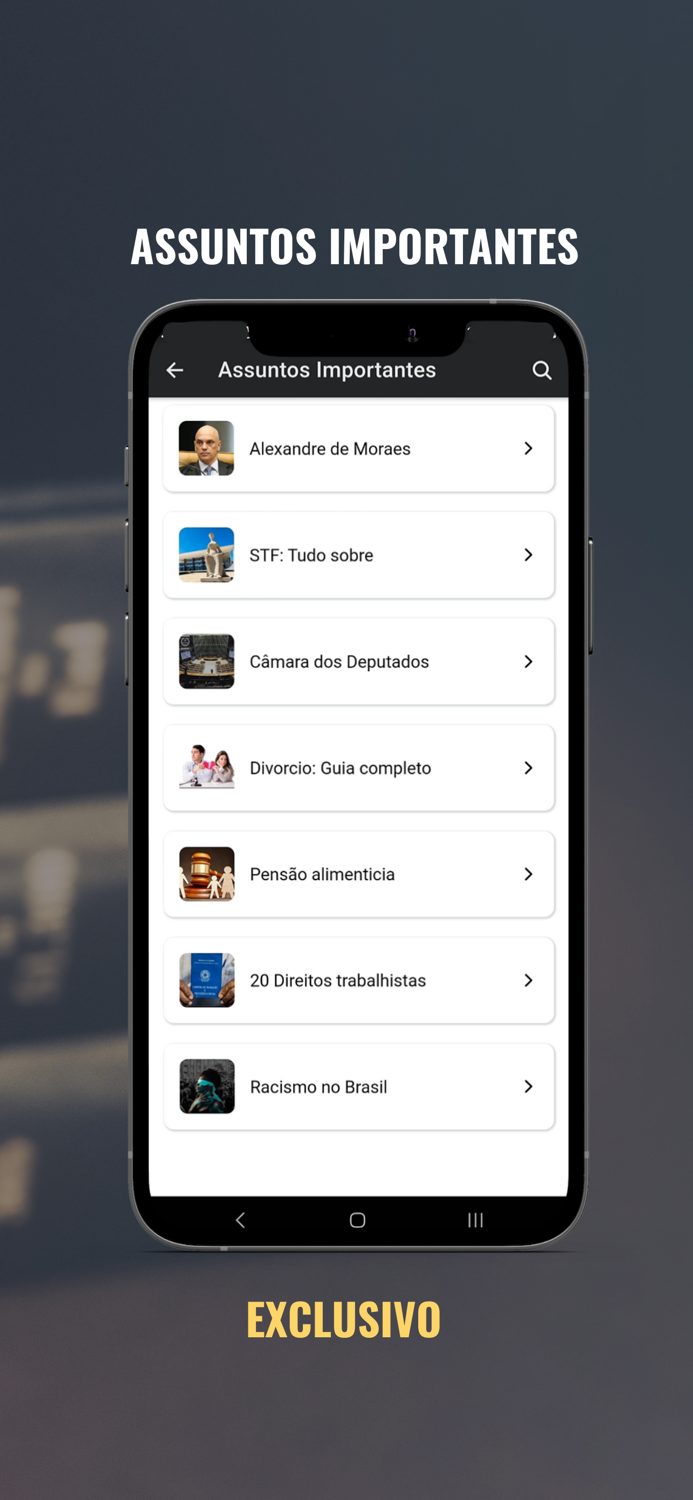
Task: Select the 20 Direitos trabalhistas text
Action: click(338, 981)
